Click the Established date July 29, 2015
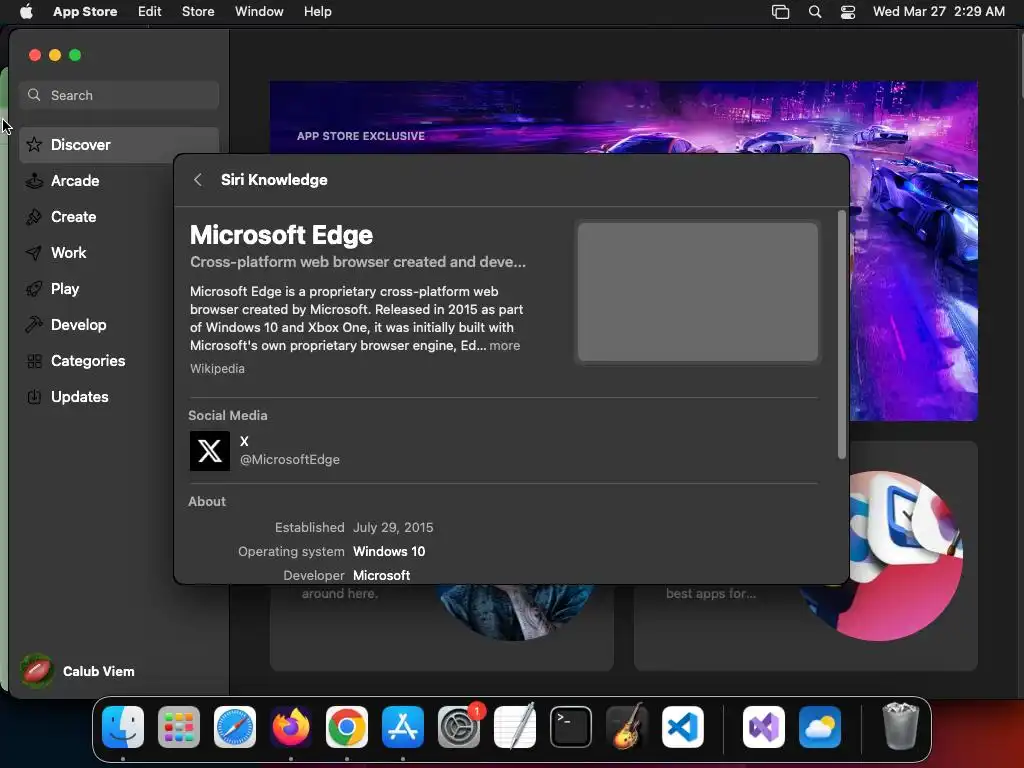Screen dimensions: 1024x768 (393, 527)
